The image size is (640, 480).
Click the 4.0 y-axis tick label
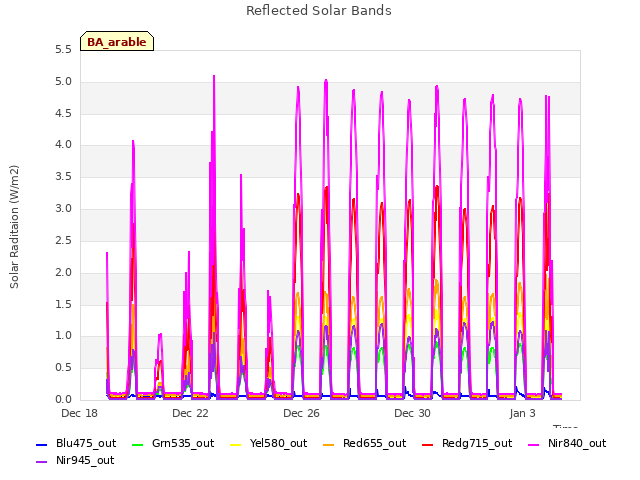63,144
